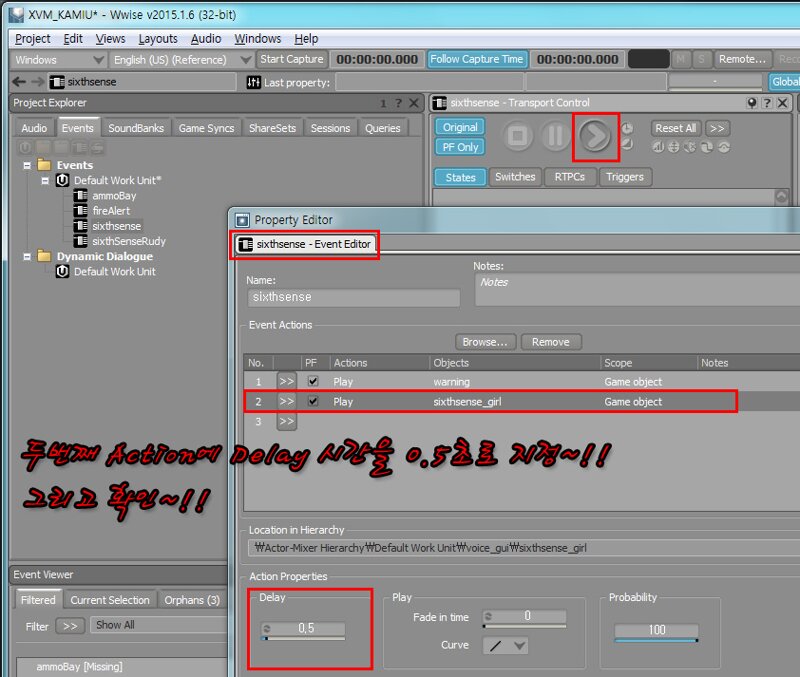Click the wave-shaped indicator icon under Reset All
The width and height of the screenshot is (800, 677).
point(707,147)
